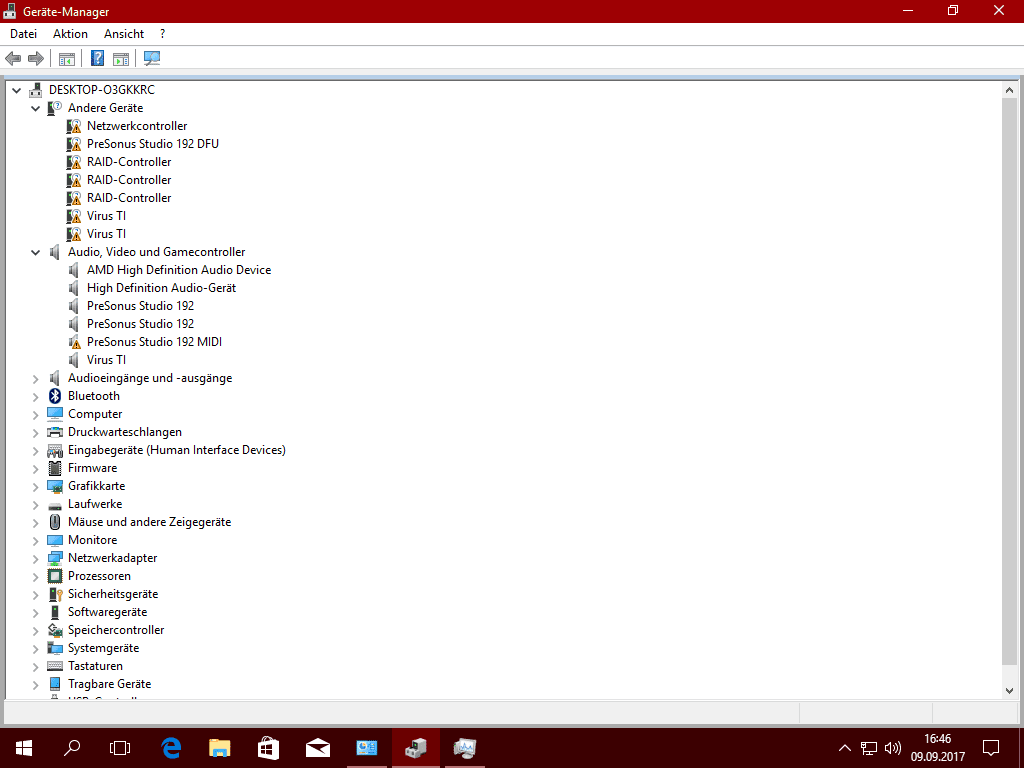Click the vertical scrollbar thumb
The height and width of the screenshot is (768, 1024).
[1010, 382]
